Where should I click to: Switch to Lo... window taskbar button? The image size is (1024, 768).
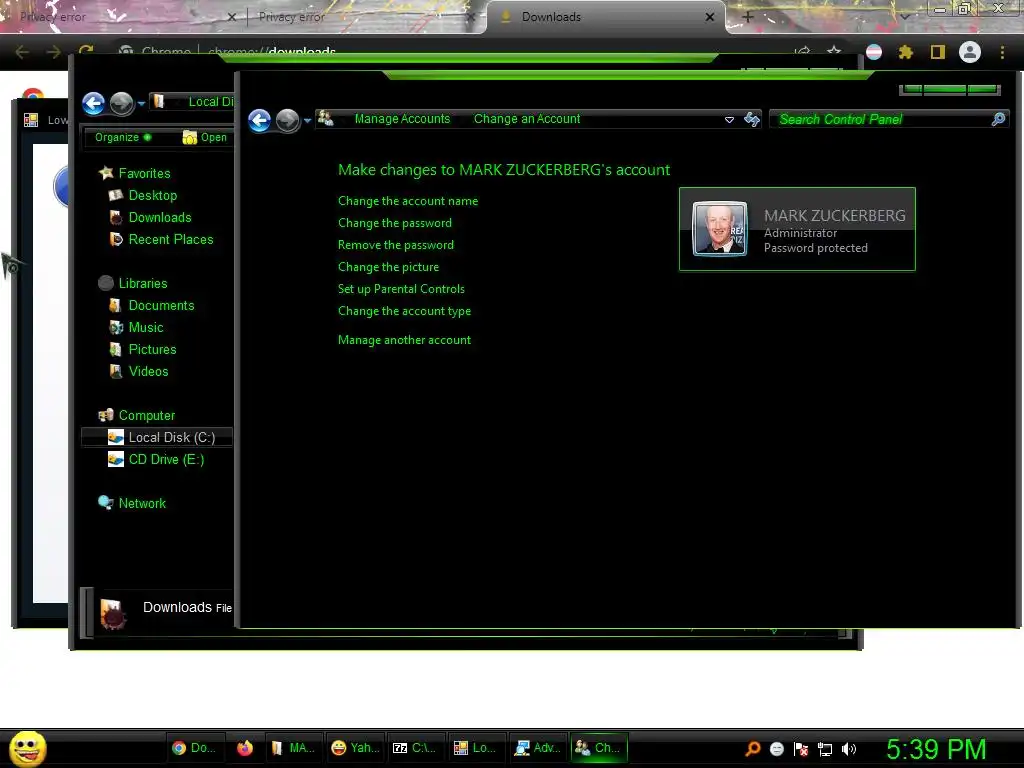[x=475, y=748]
